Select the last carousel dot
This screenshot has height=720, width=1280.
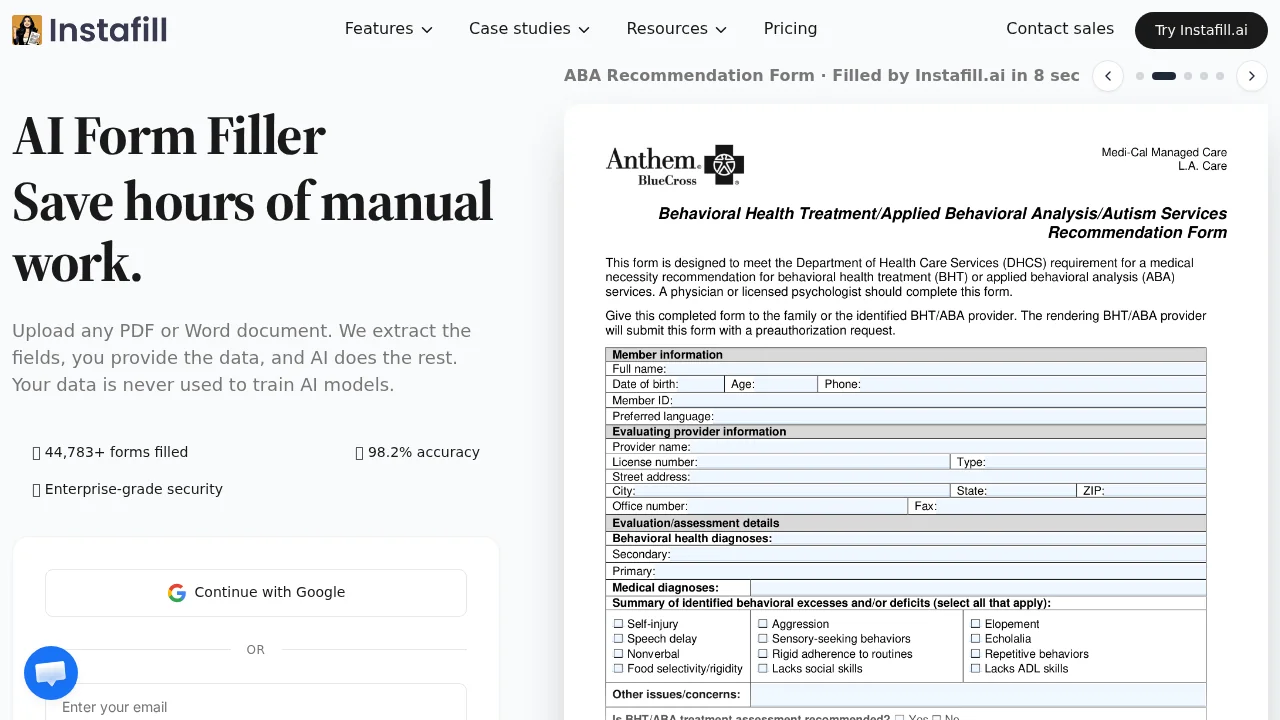coord(1220,76)
